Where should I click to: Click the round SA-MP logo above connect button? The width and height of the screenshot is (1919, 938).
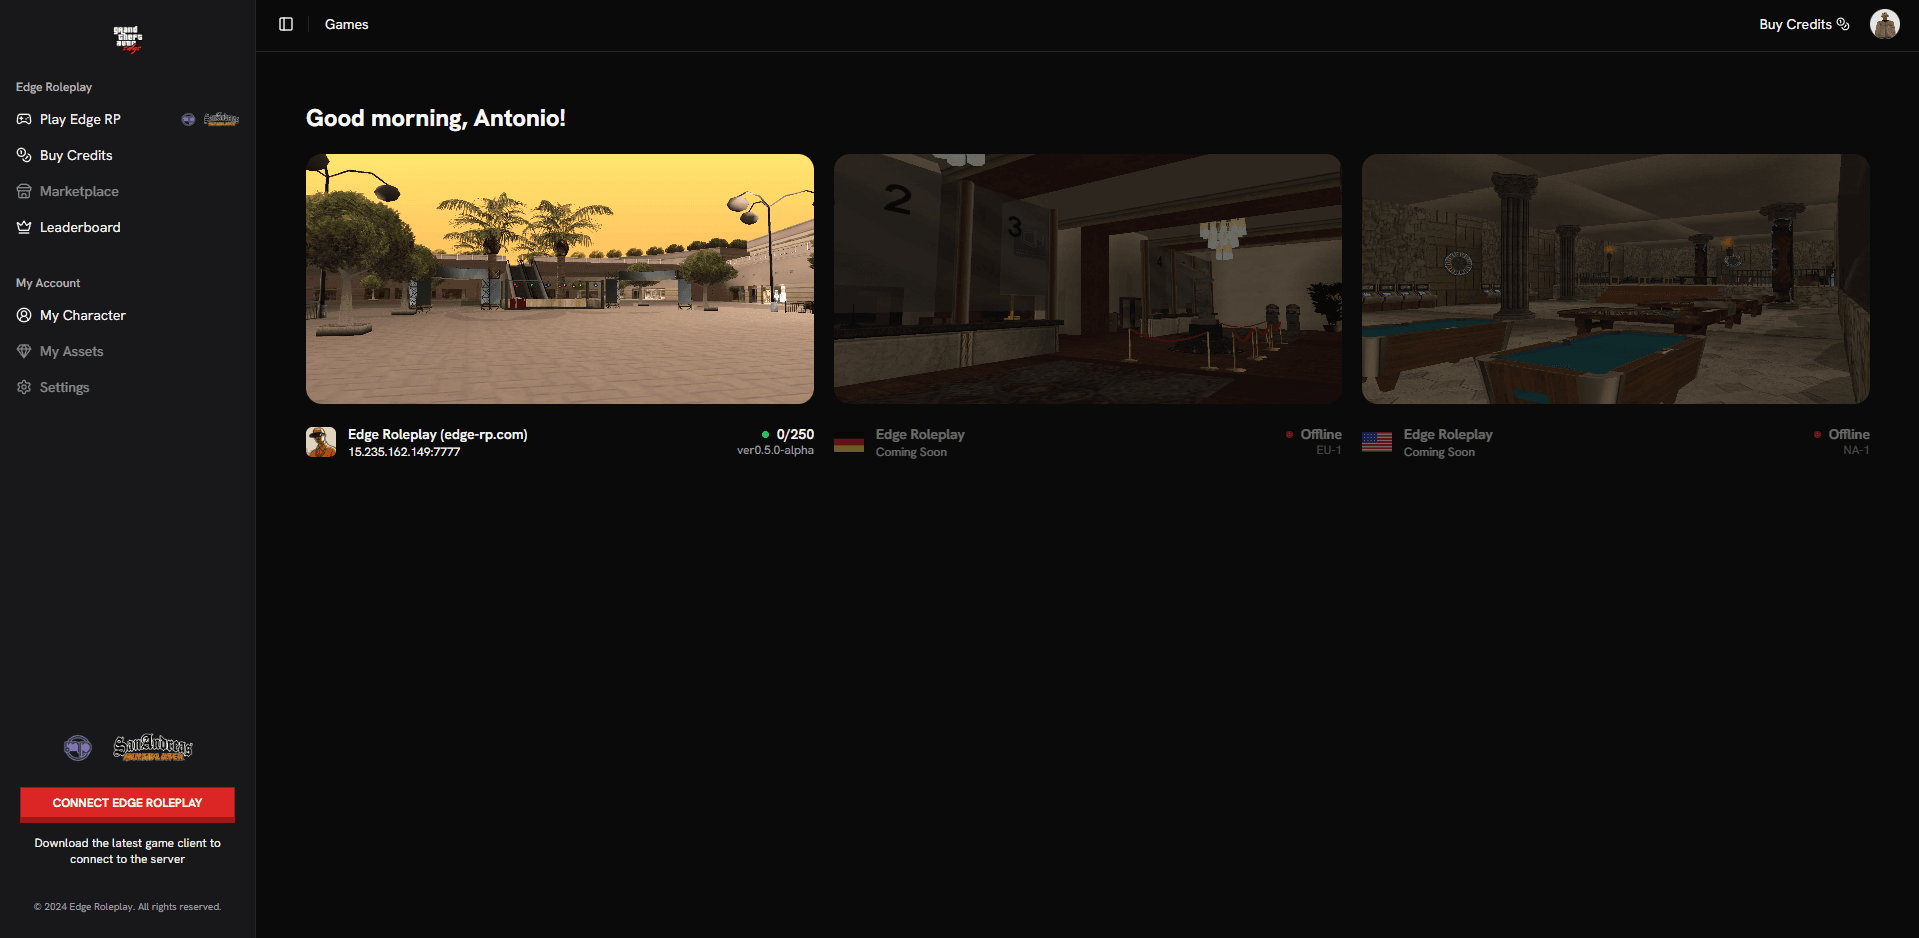point(78,747)
